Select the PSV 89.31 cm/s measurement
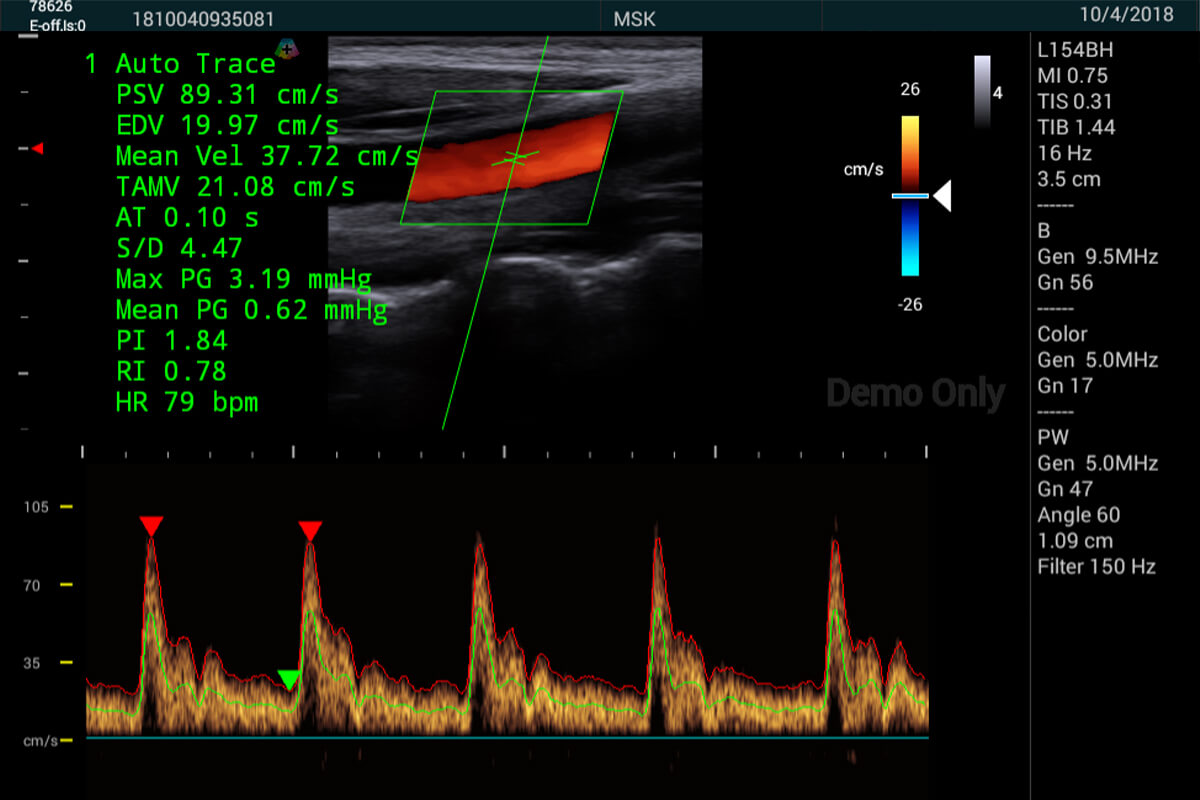The image size is (1200, 800). tap(227, 95)
